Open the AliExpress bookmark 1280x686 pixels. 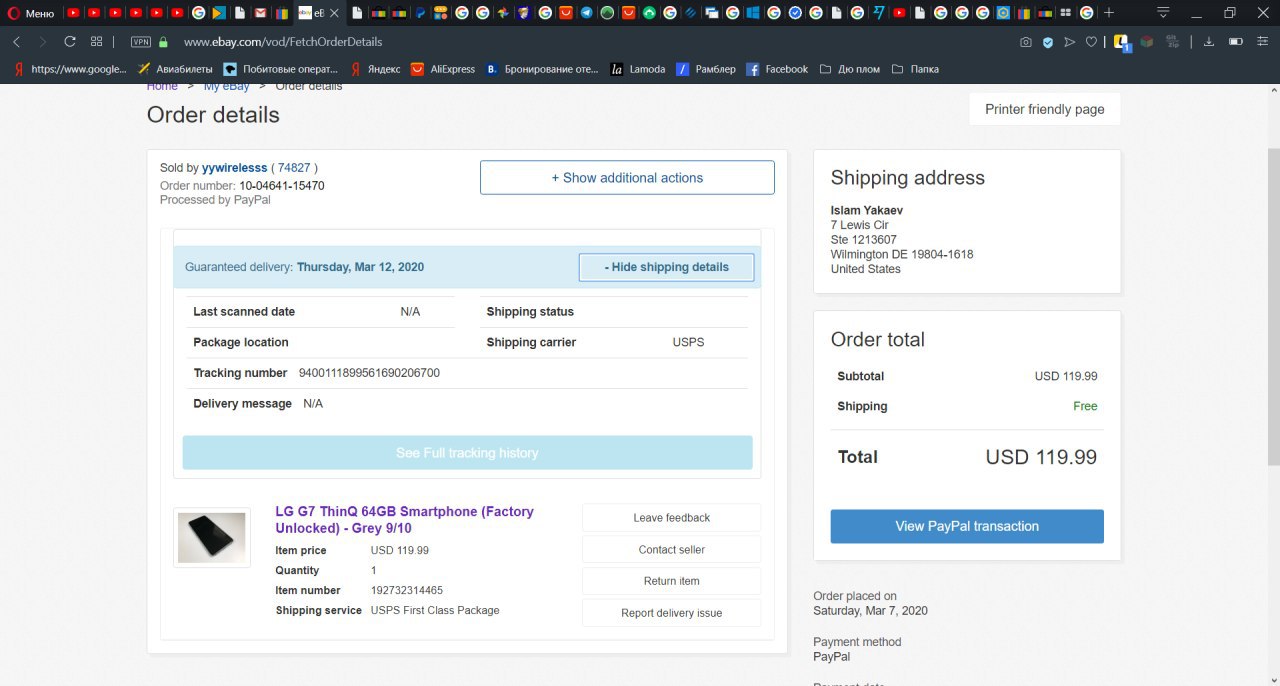442,69
